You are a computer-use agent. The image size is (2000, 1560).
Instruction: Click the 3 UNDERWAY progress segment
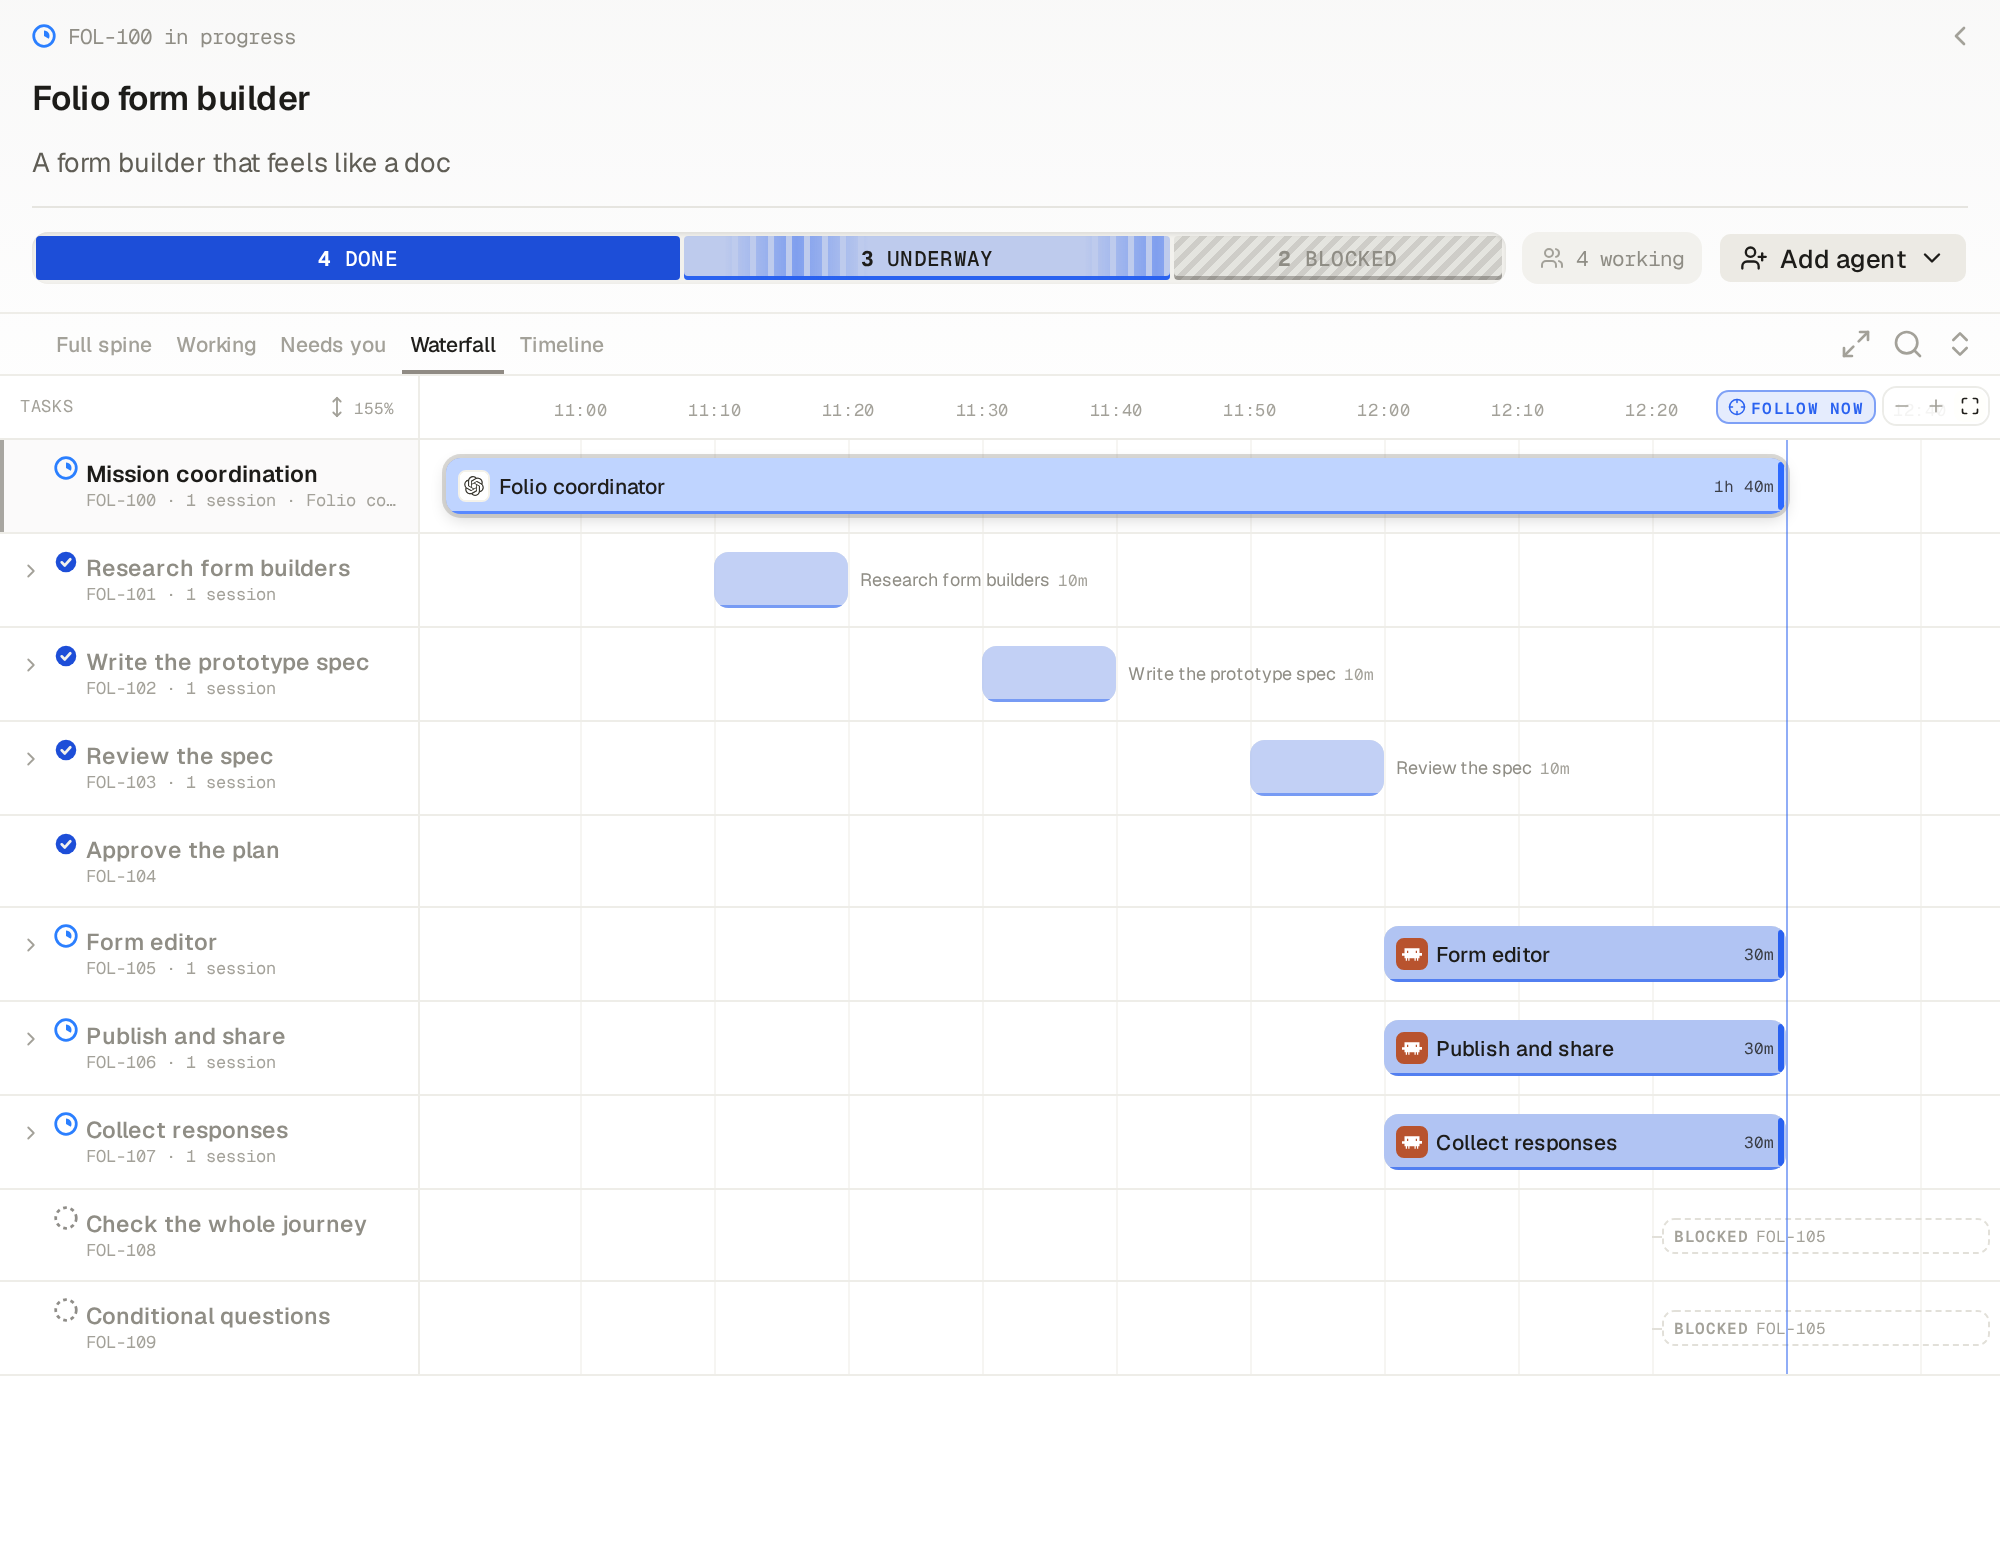tap(927, 258)
